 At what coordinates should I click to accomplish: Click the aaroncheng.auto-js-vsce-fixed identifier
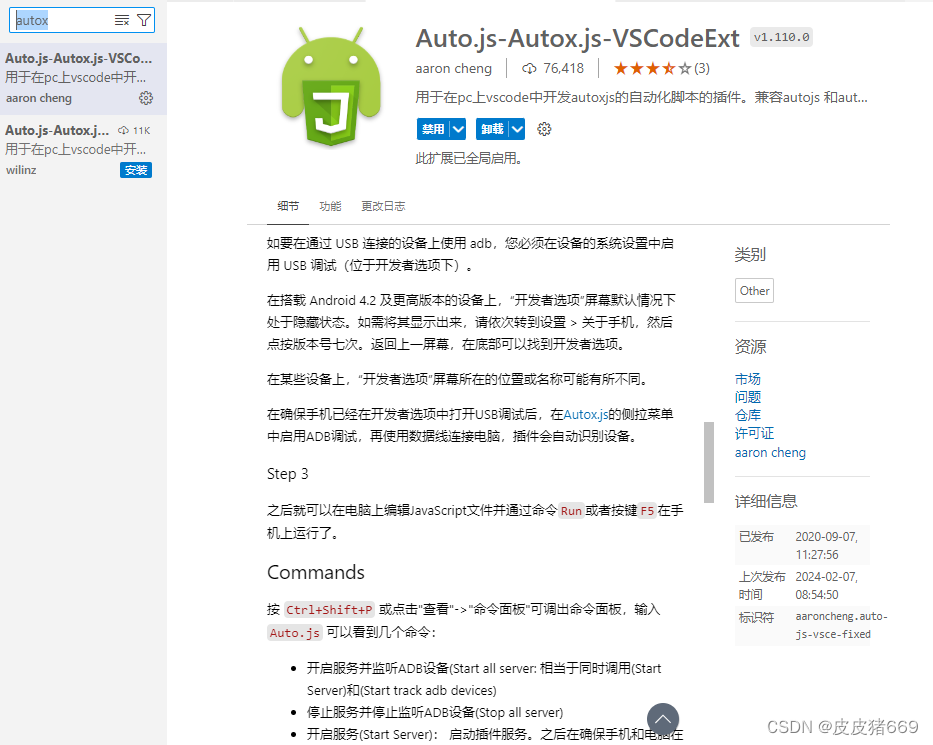pyautogui.click(x=841, y=625)
